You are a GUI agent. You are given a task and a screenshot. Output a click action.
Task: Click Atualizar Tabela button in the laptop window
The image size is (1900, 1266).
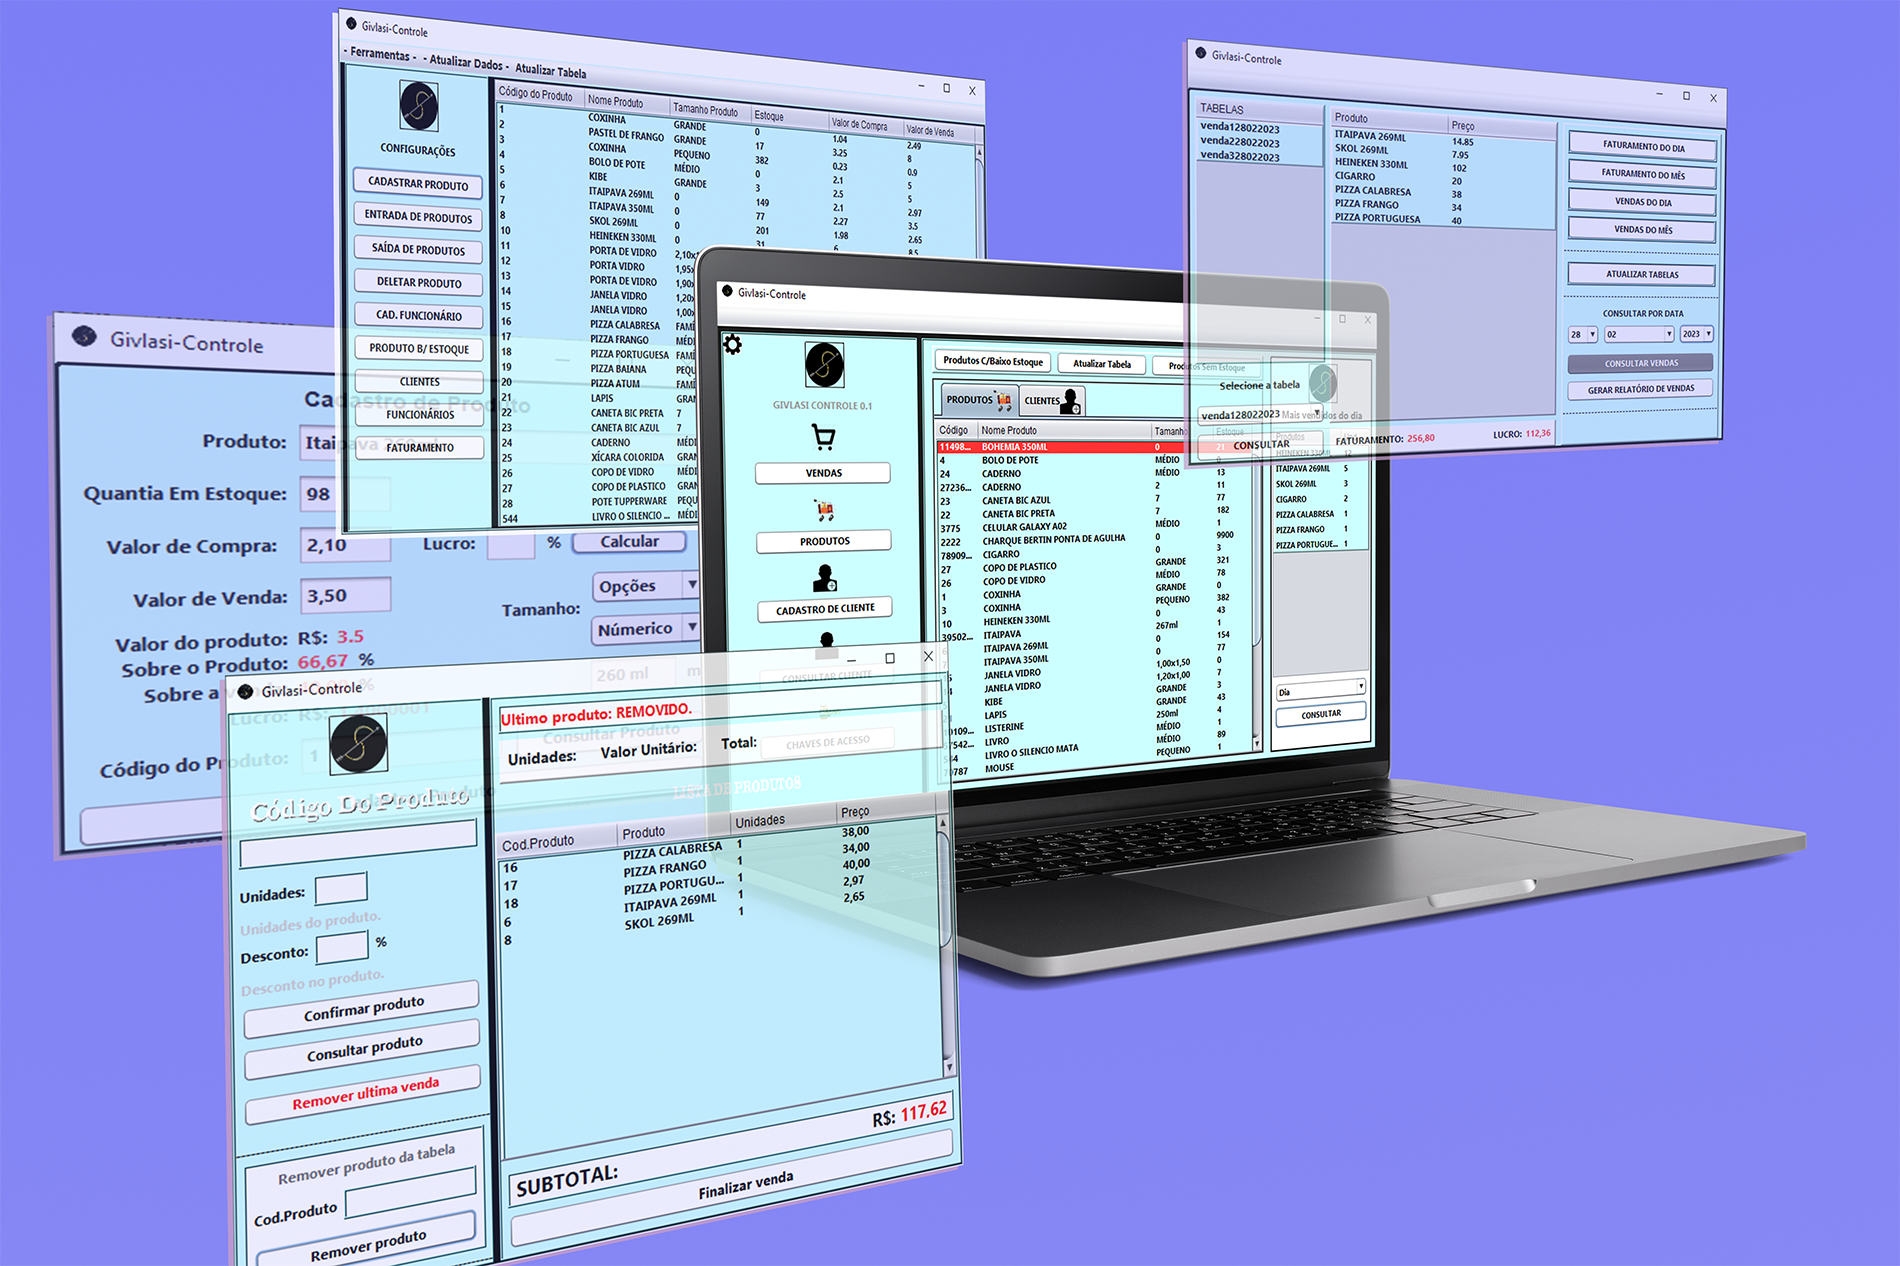point(1102,364)
